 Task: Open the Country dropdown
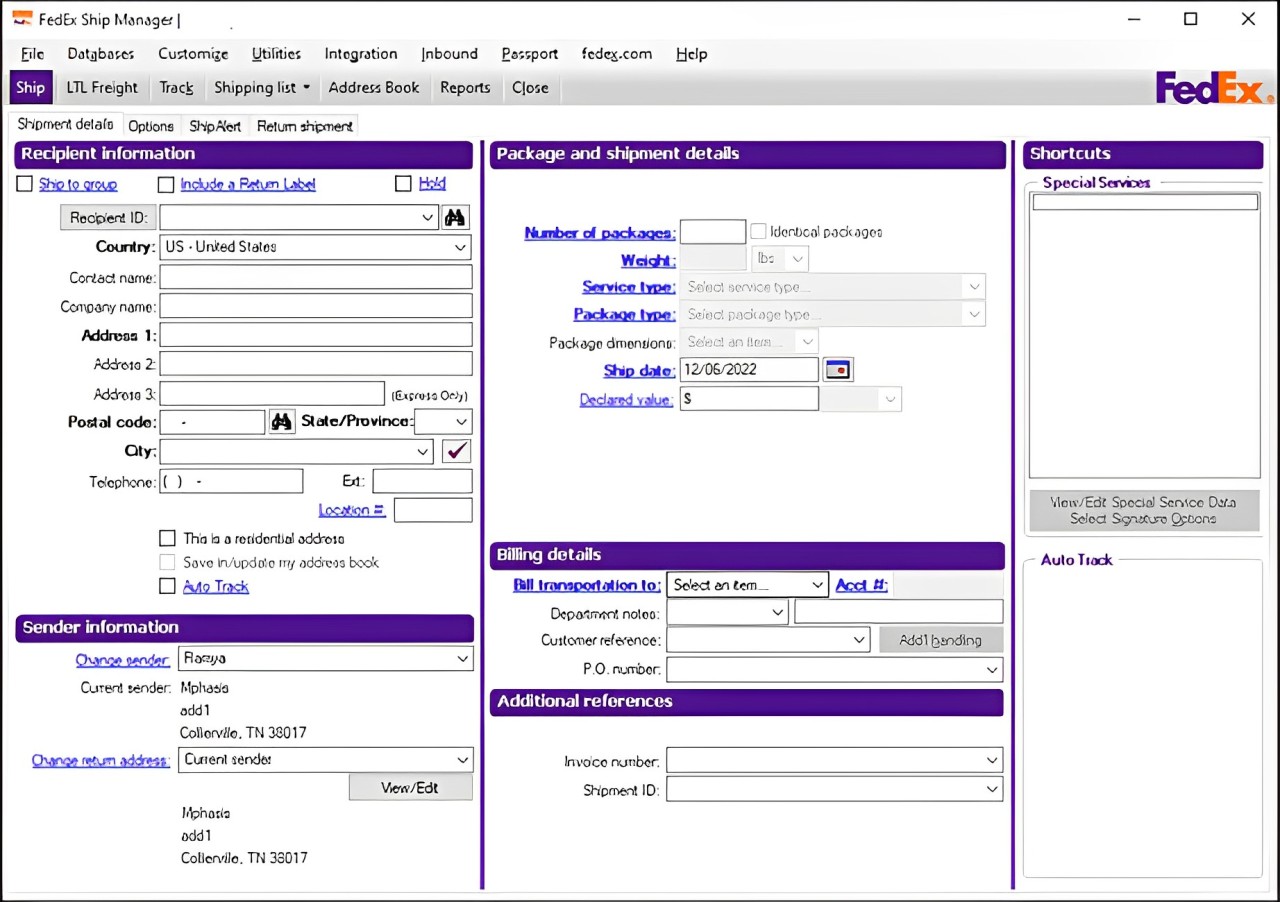pos(460,247)
